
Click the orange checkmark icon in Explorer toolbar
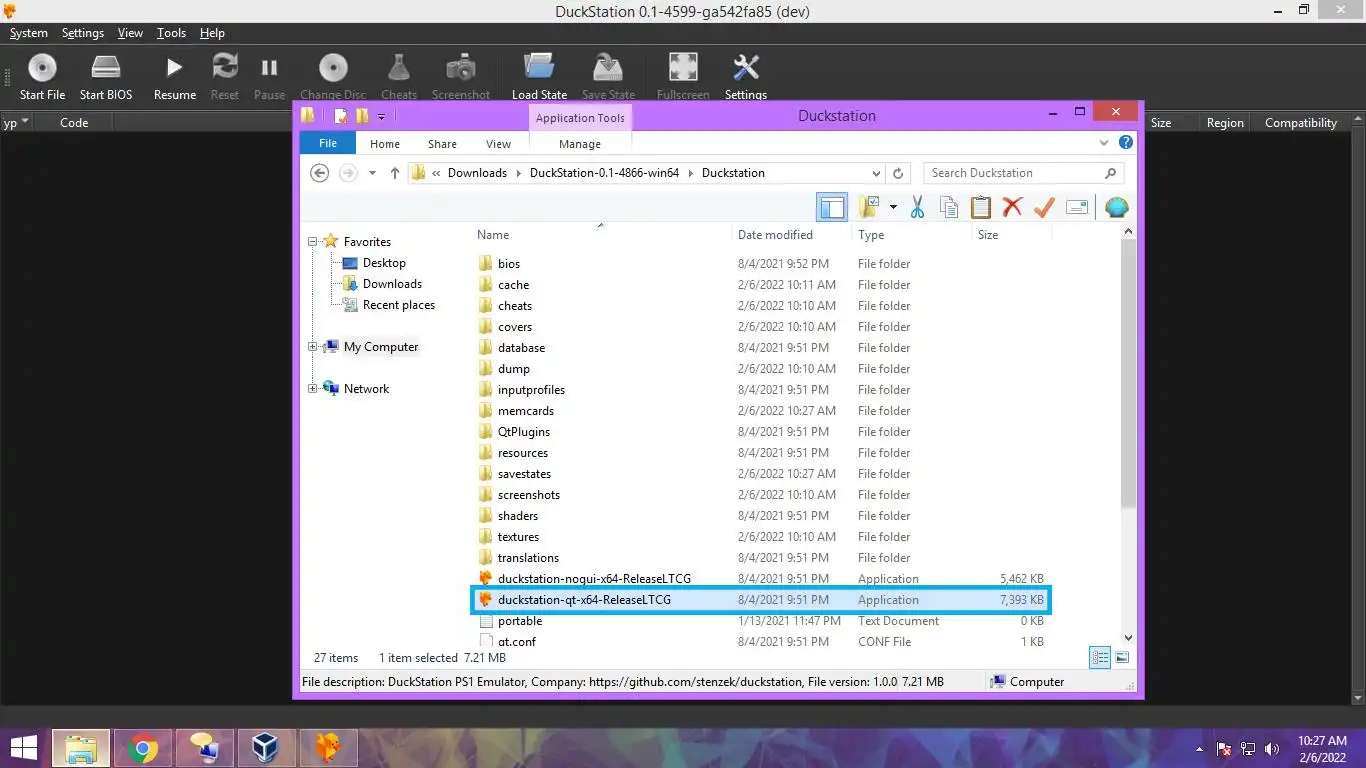[1044, 207]
